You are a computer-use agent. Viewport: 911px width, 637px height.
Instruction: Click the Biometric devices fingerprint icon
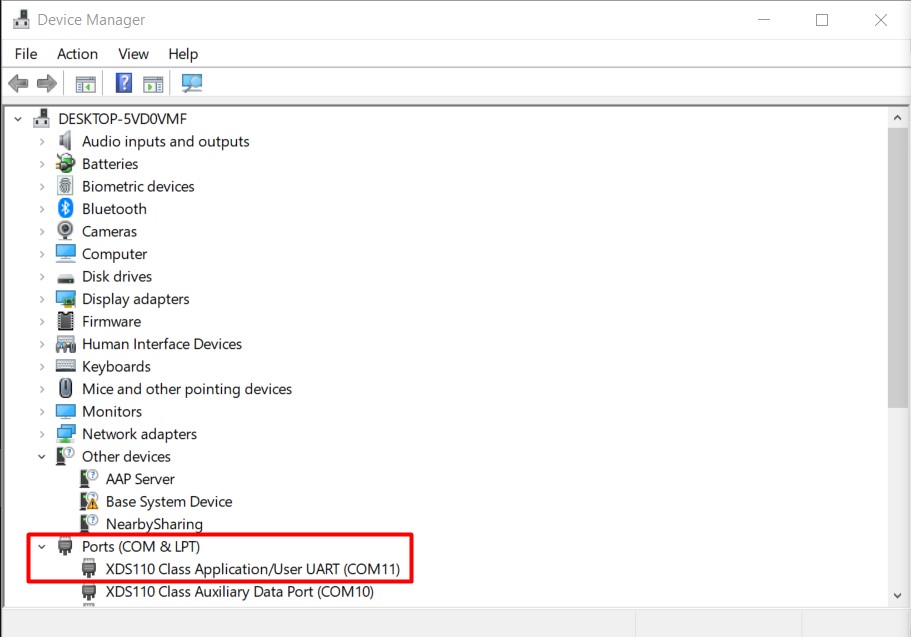pos(65,186)
